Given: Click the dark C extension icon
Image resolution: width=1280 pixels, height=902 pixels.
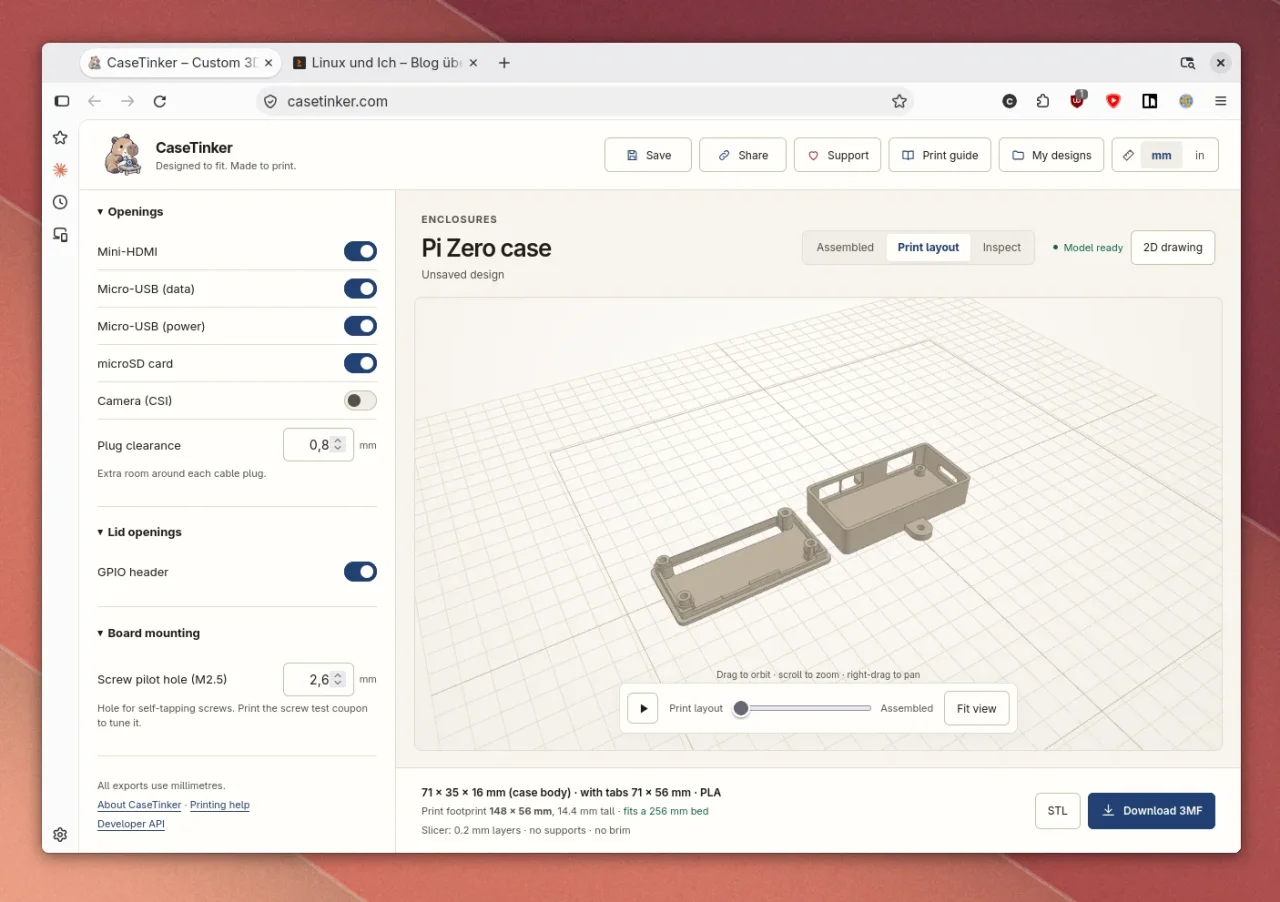Looking at the screenshot, I should pos(1009,101).
